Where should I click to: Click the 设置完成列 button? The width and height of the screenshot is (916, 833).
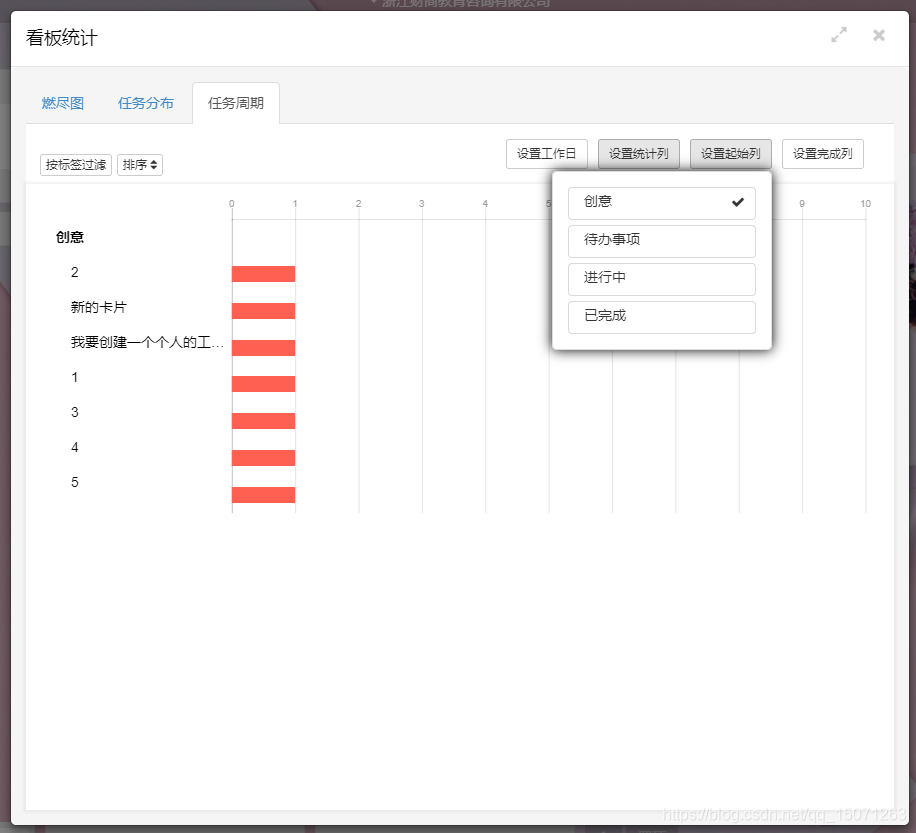pyautogui.click(x=822, y=153)
